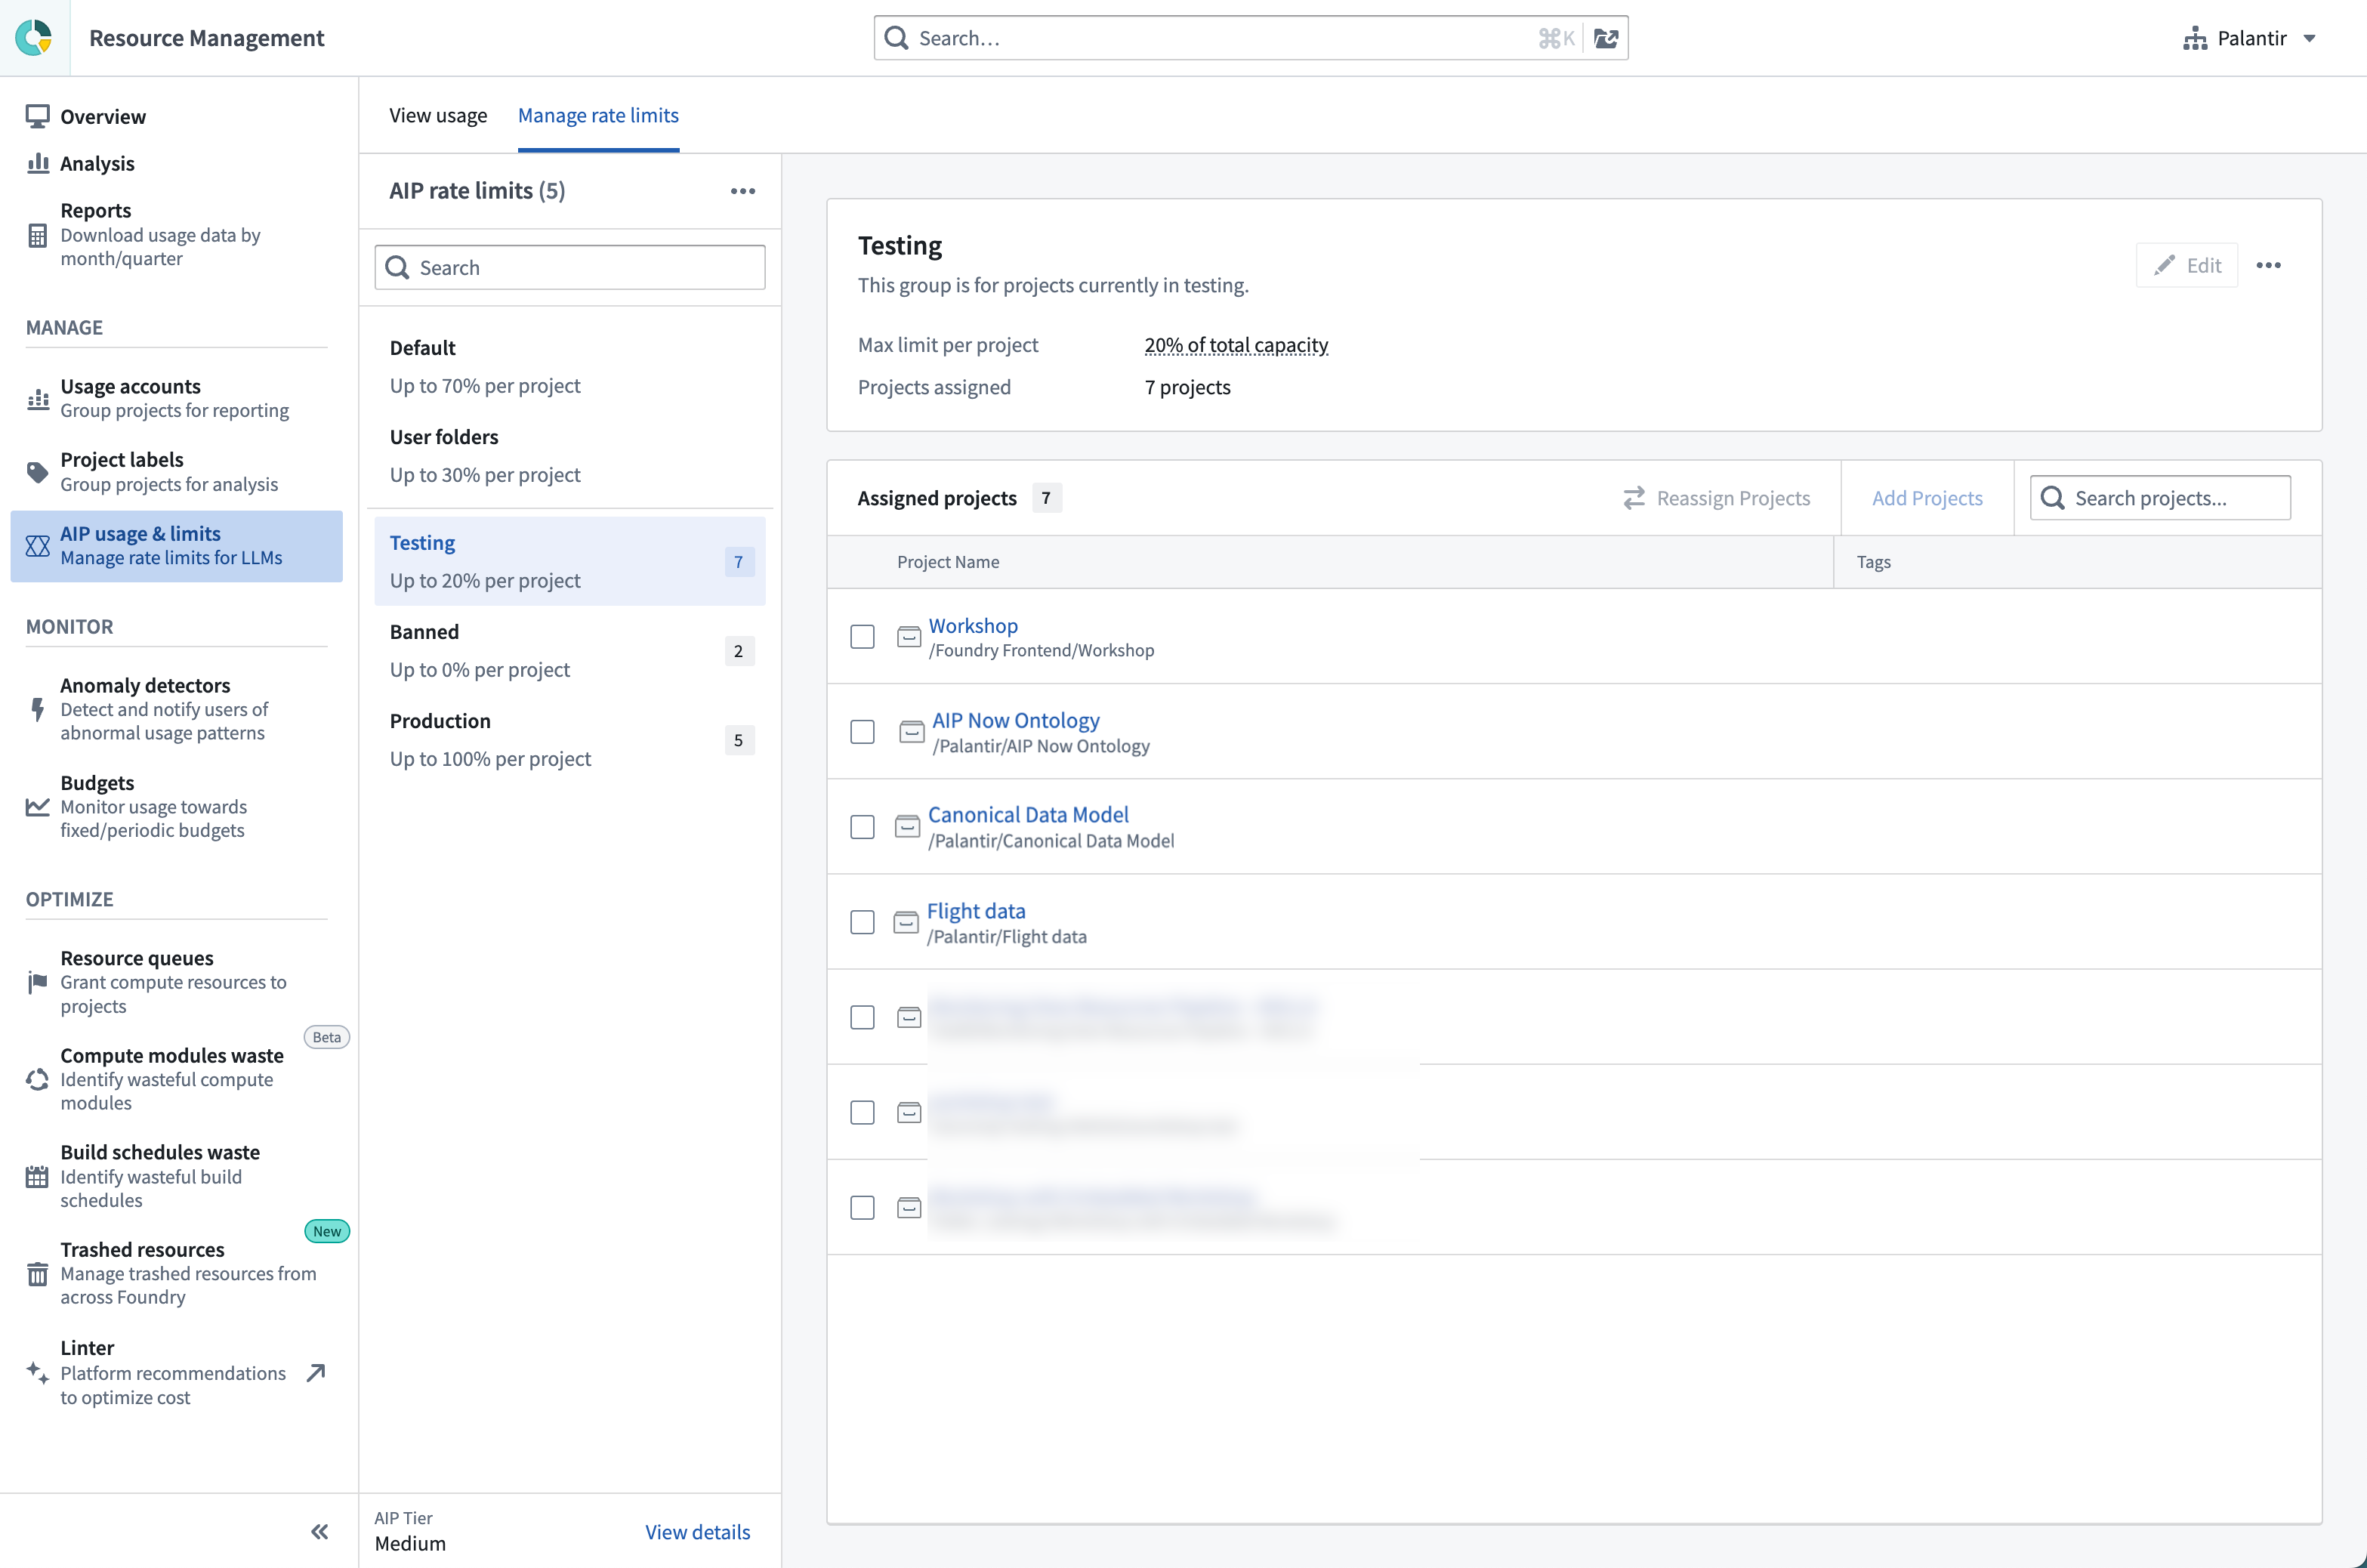The width and height of the screenshot is (2367, 1568).
Task: Open View details for AIP Tier
Action: click(x=697, y=1531)
